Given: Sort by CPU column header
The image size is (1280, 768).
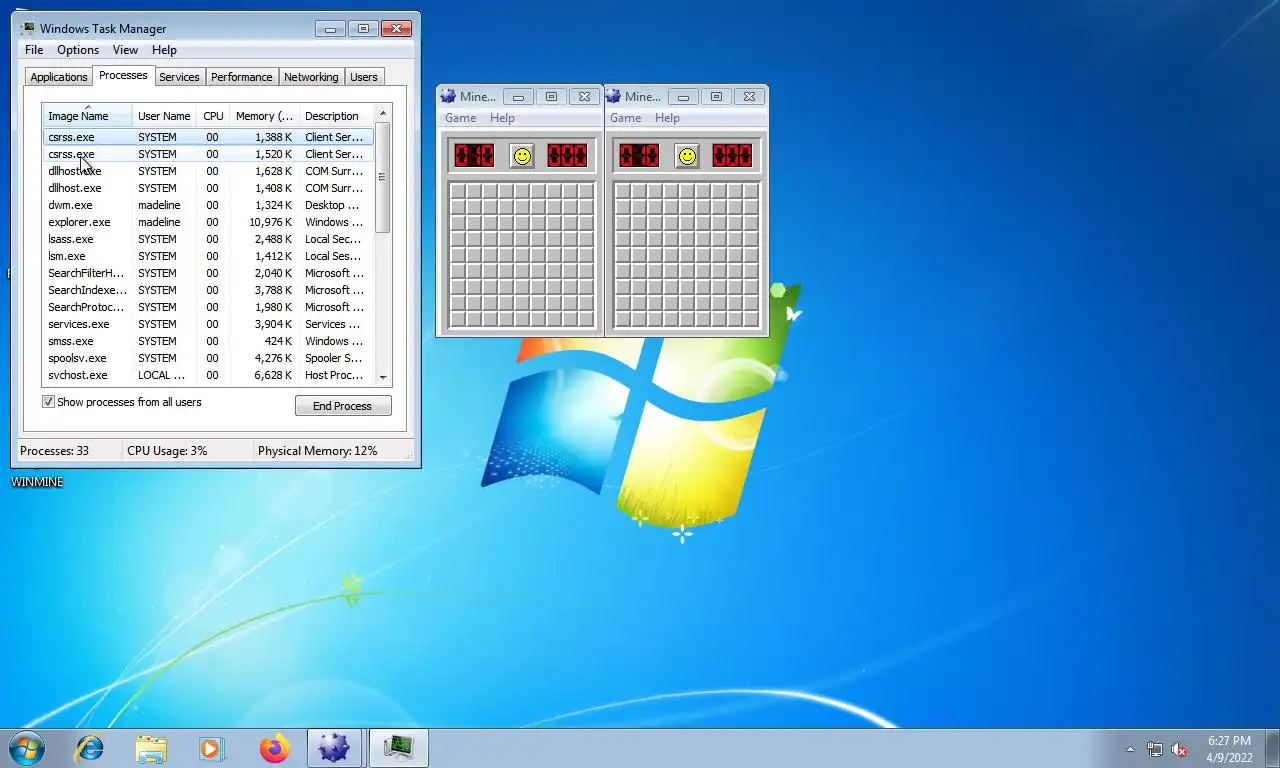Looking at the screenshot, I should (x=213, y=116).
